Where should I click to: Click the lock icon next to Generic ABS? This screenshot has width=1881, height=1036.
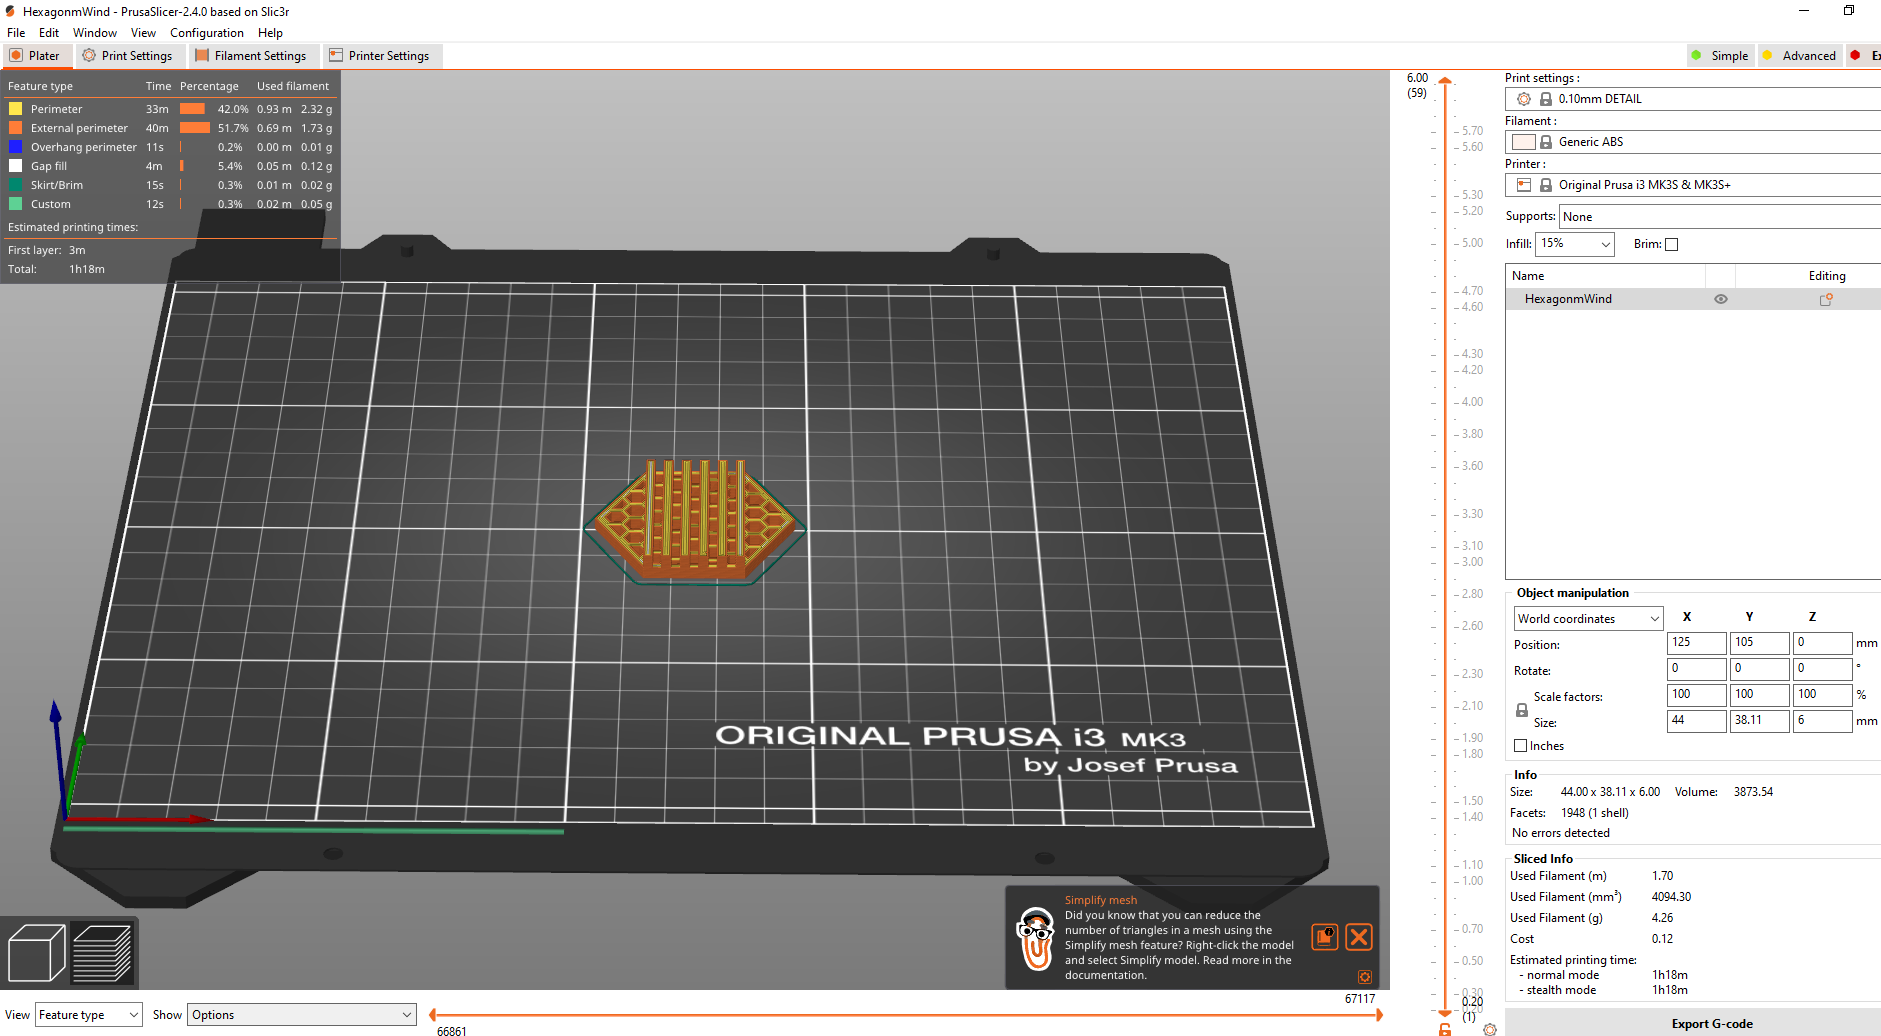(x=1545, y=141)
